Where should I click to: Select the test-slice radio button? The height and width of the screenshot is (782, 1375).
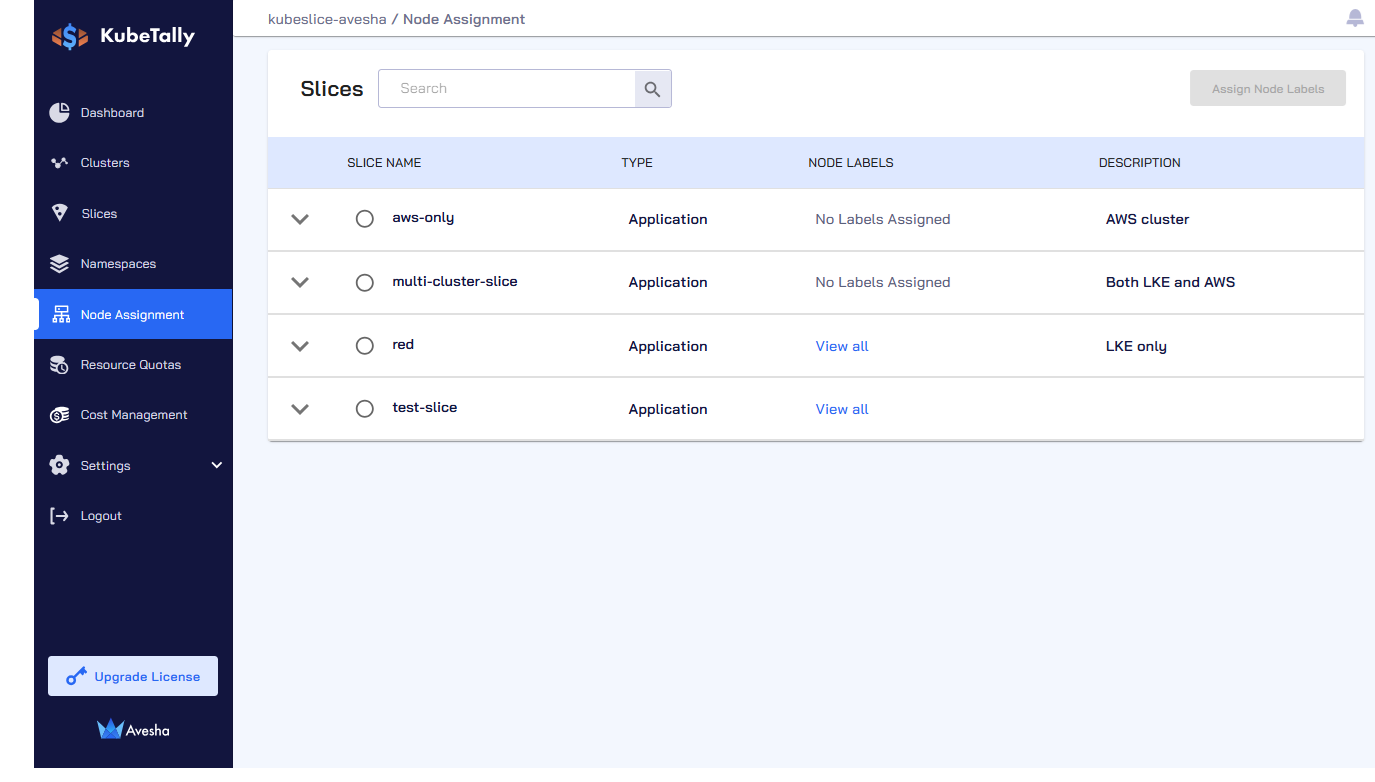pos(365,409)
